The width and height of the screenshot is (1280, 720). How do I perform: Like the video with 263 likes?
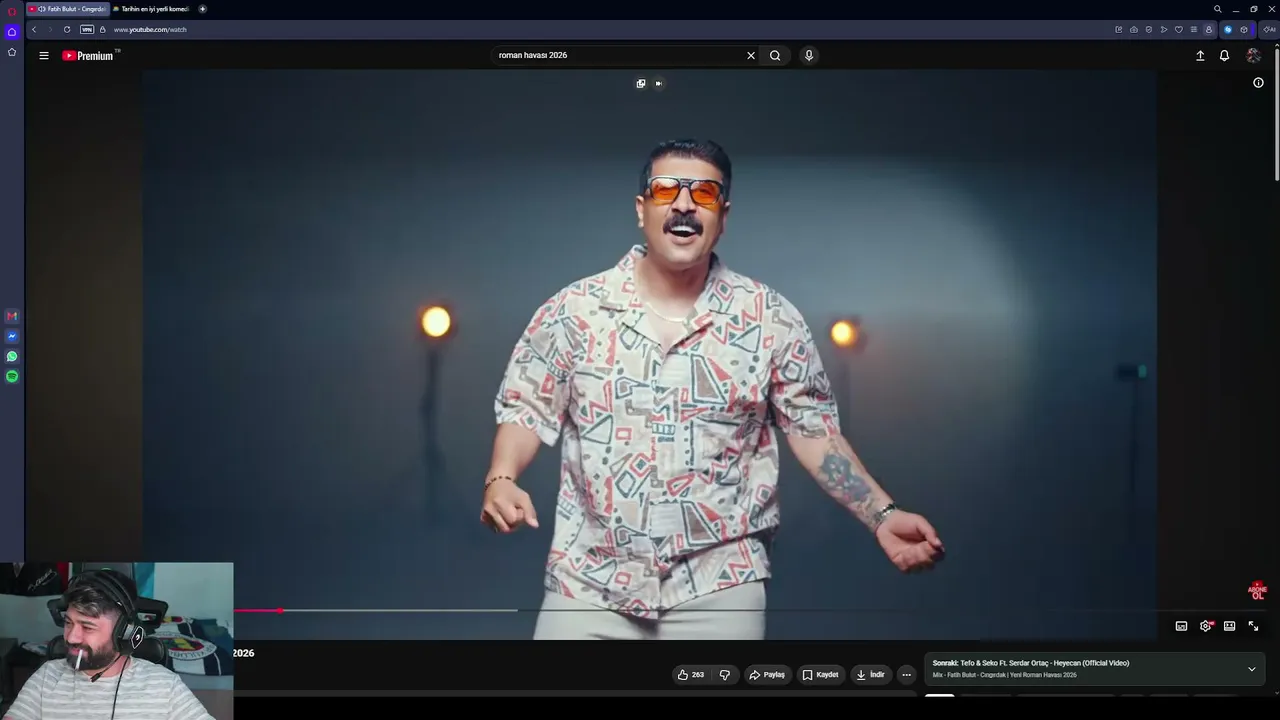click(690, 675)
